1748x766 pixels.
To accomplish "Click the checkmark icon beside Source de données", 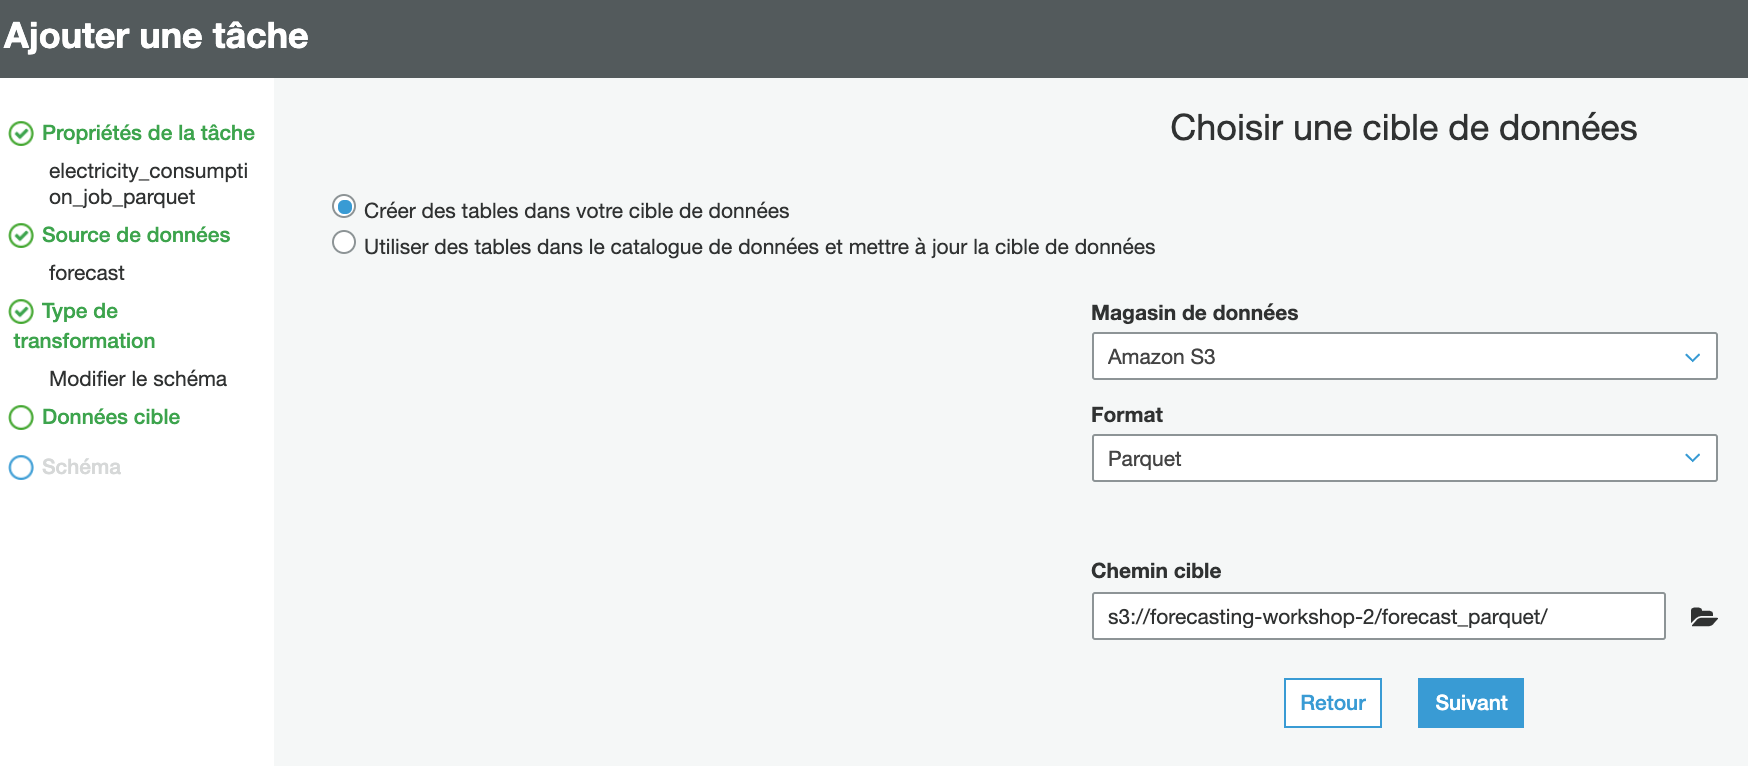I will [21, 236].
